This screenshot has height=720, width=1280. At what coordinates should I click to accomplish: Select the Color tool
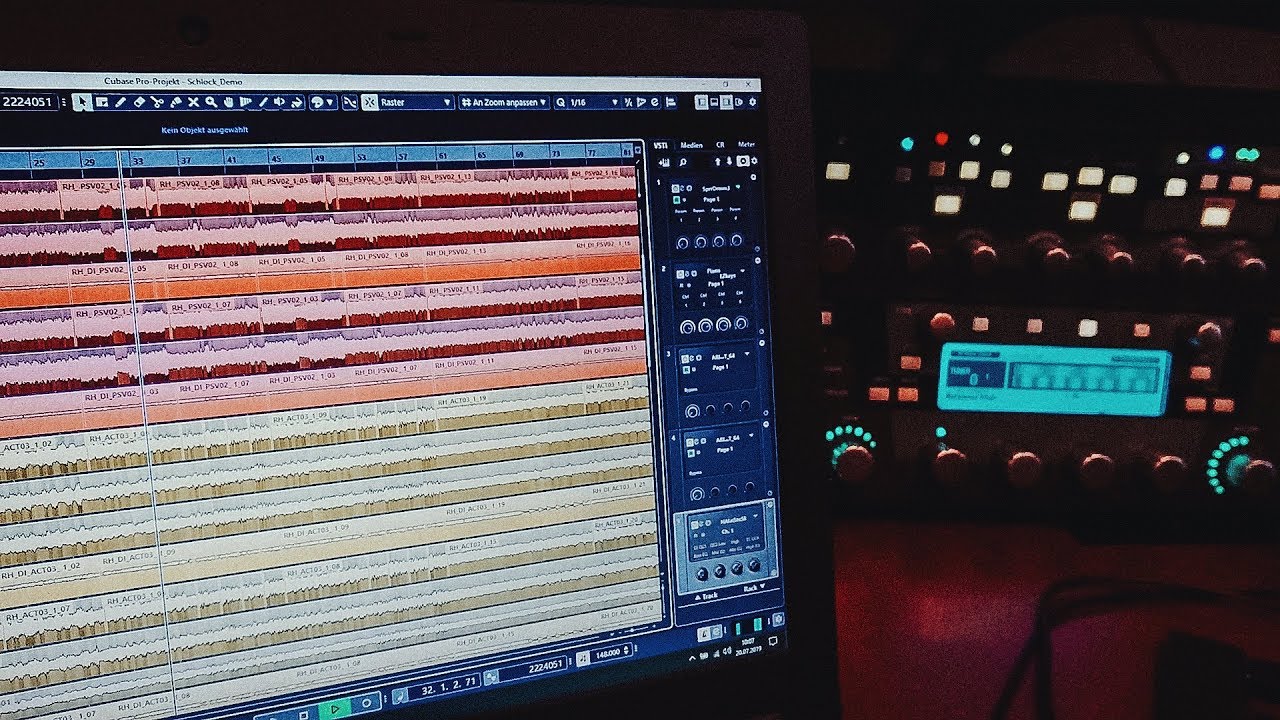295,102
